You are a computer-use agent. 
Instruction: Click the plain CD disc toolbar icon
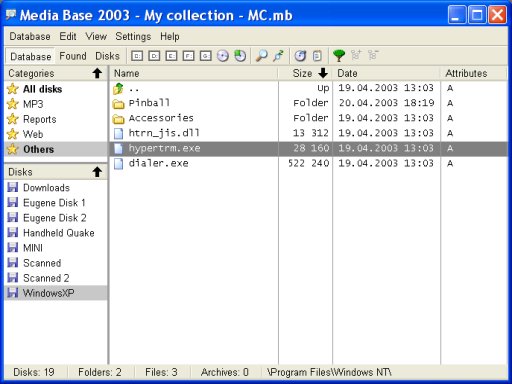click(x=223, y=56)
